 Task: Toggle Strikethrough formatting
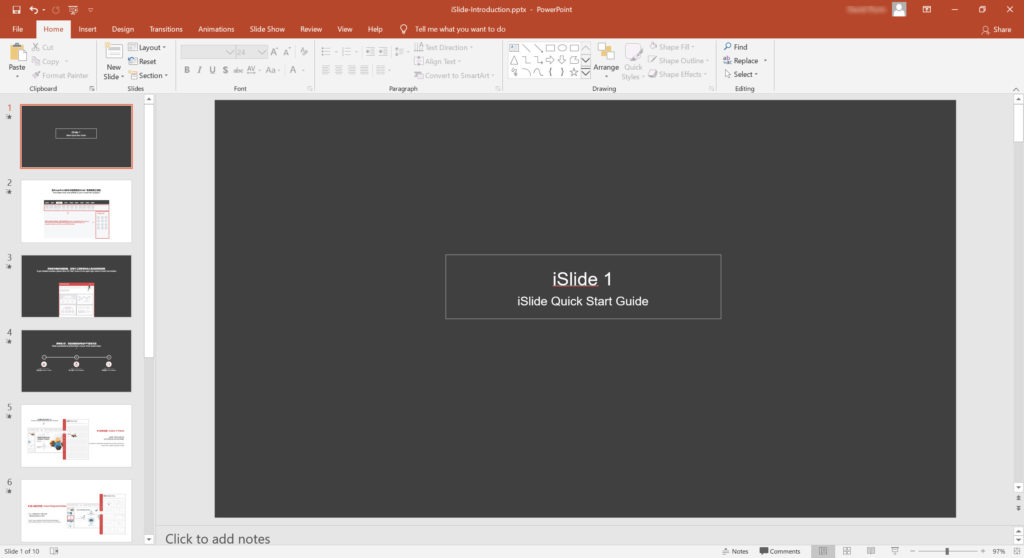tap(238, 70)
